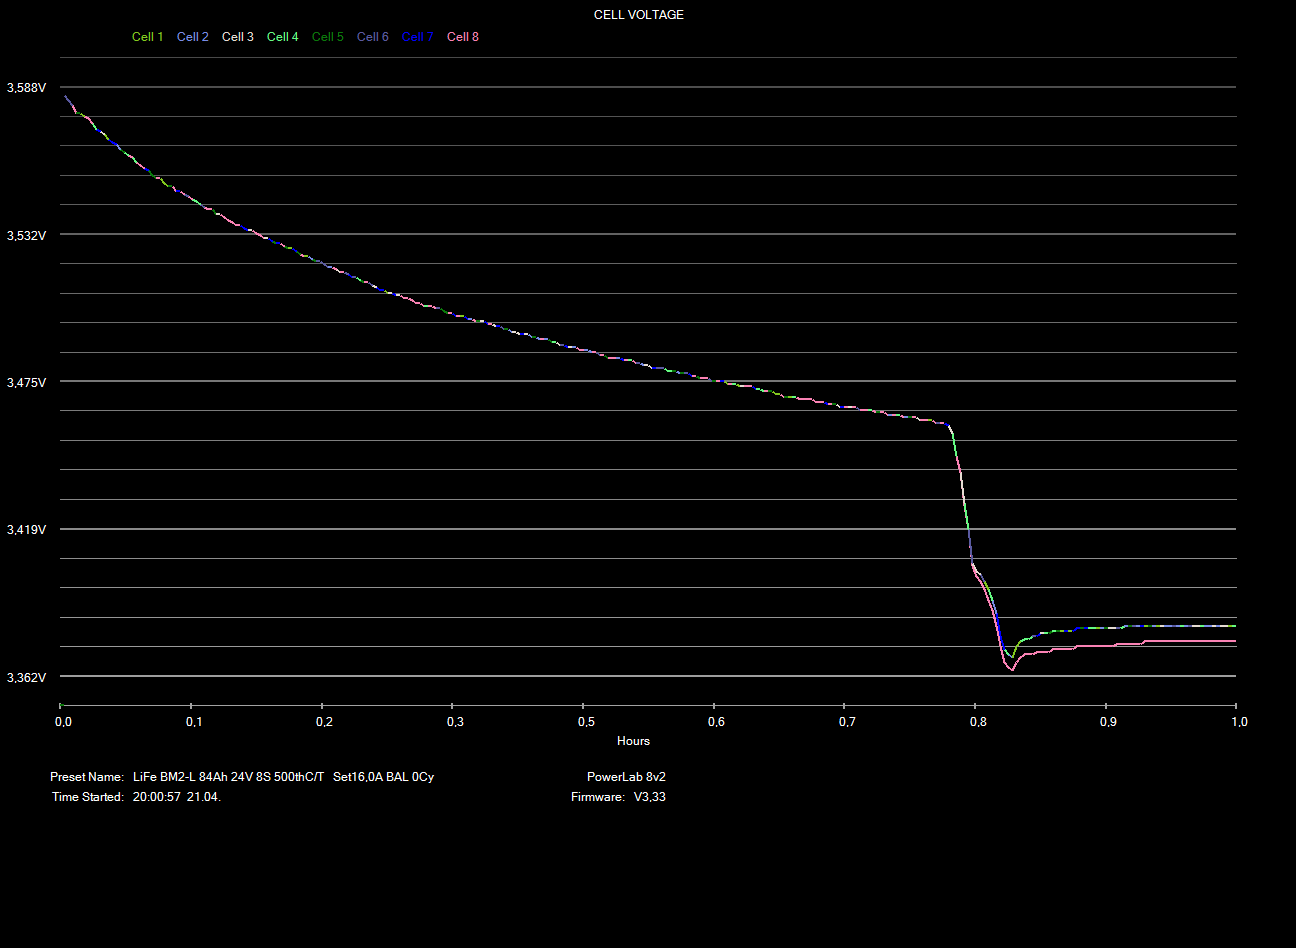Click the LiFe BM2-L preset name text
Screen dimensions: 1296x948
(283, 777)
